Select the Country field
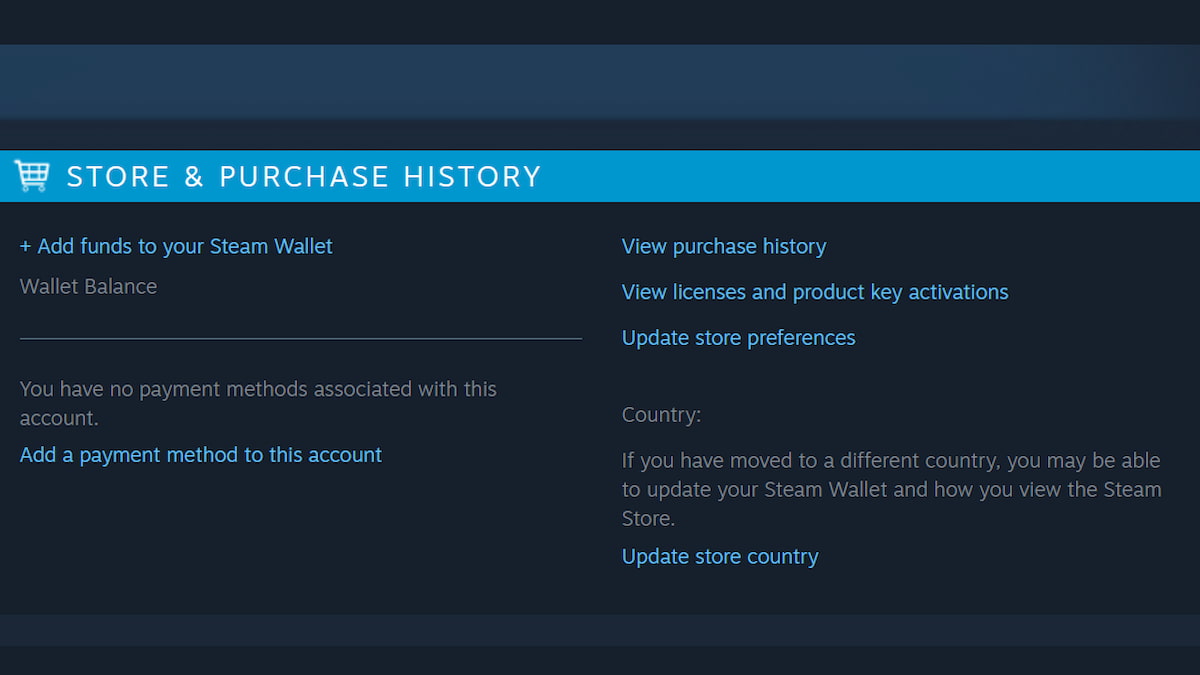Image resolution: width=1200 pixels, height=675 pixels. (661, 414)
